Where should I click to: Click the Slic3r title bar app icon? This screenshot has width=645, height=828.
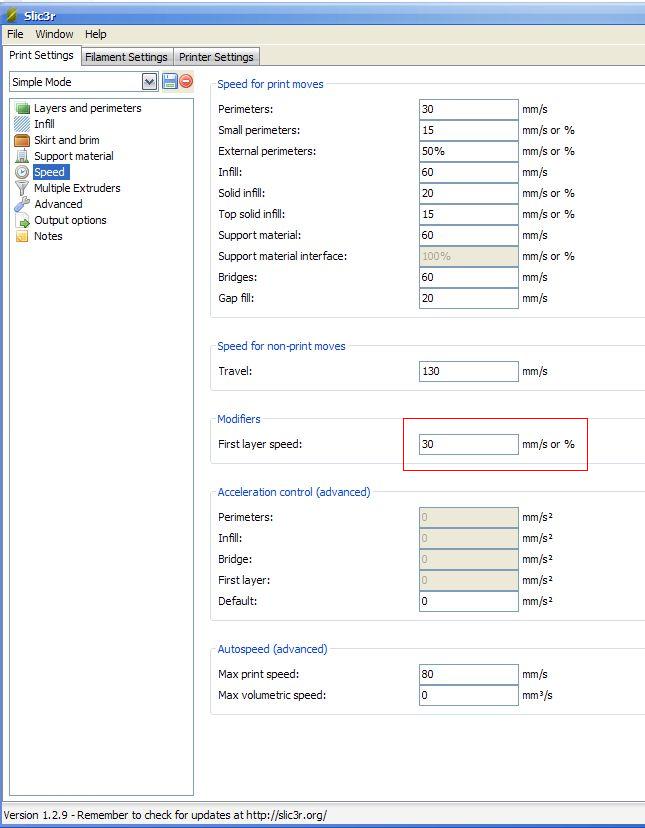12,15
